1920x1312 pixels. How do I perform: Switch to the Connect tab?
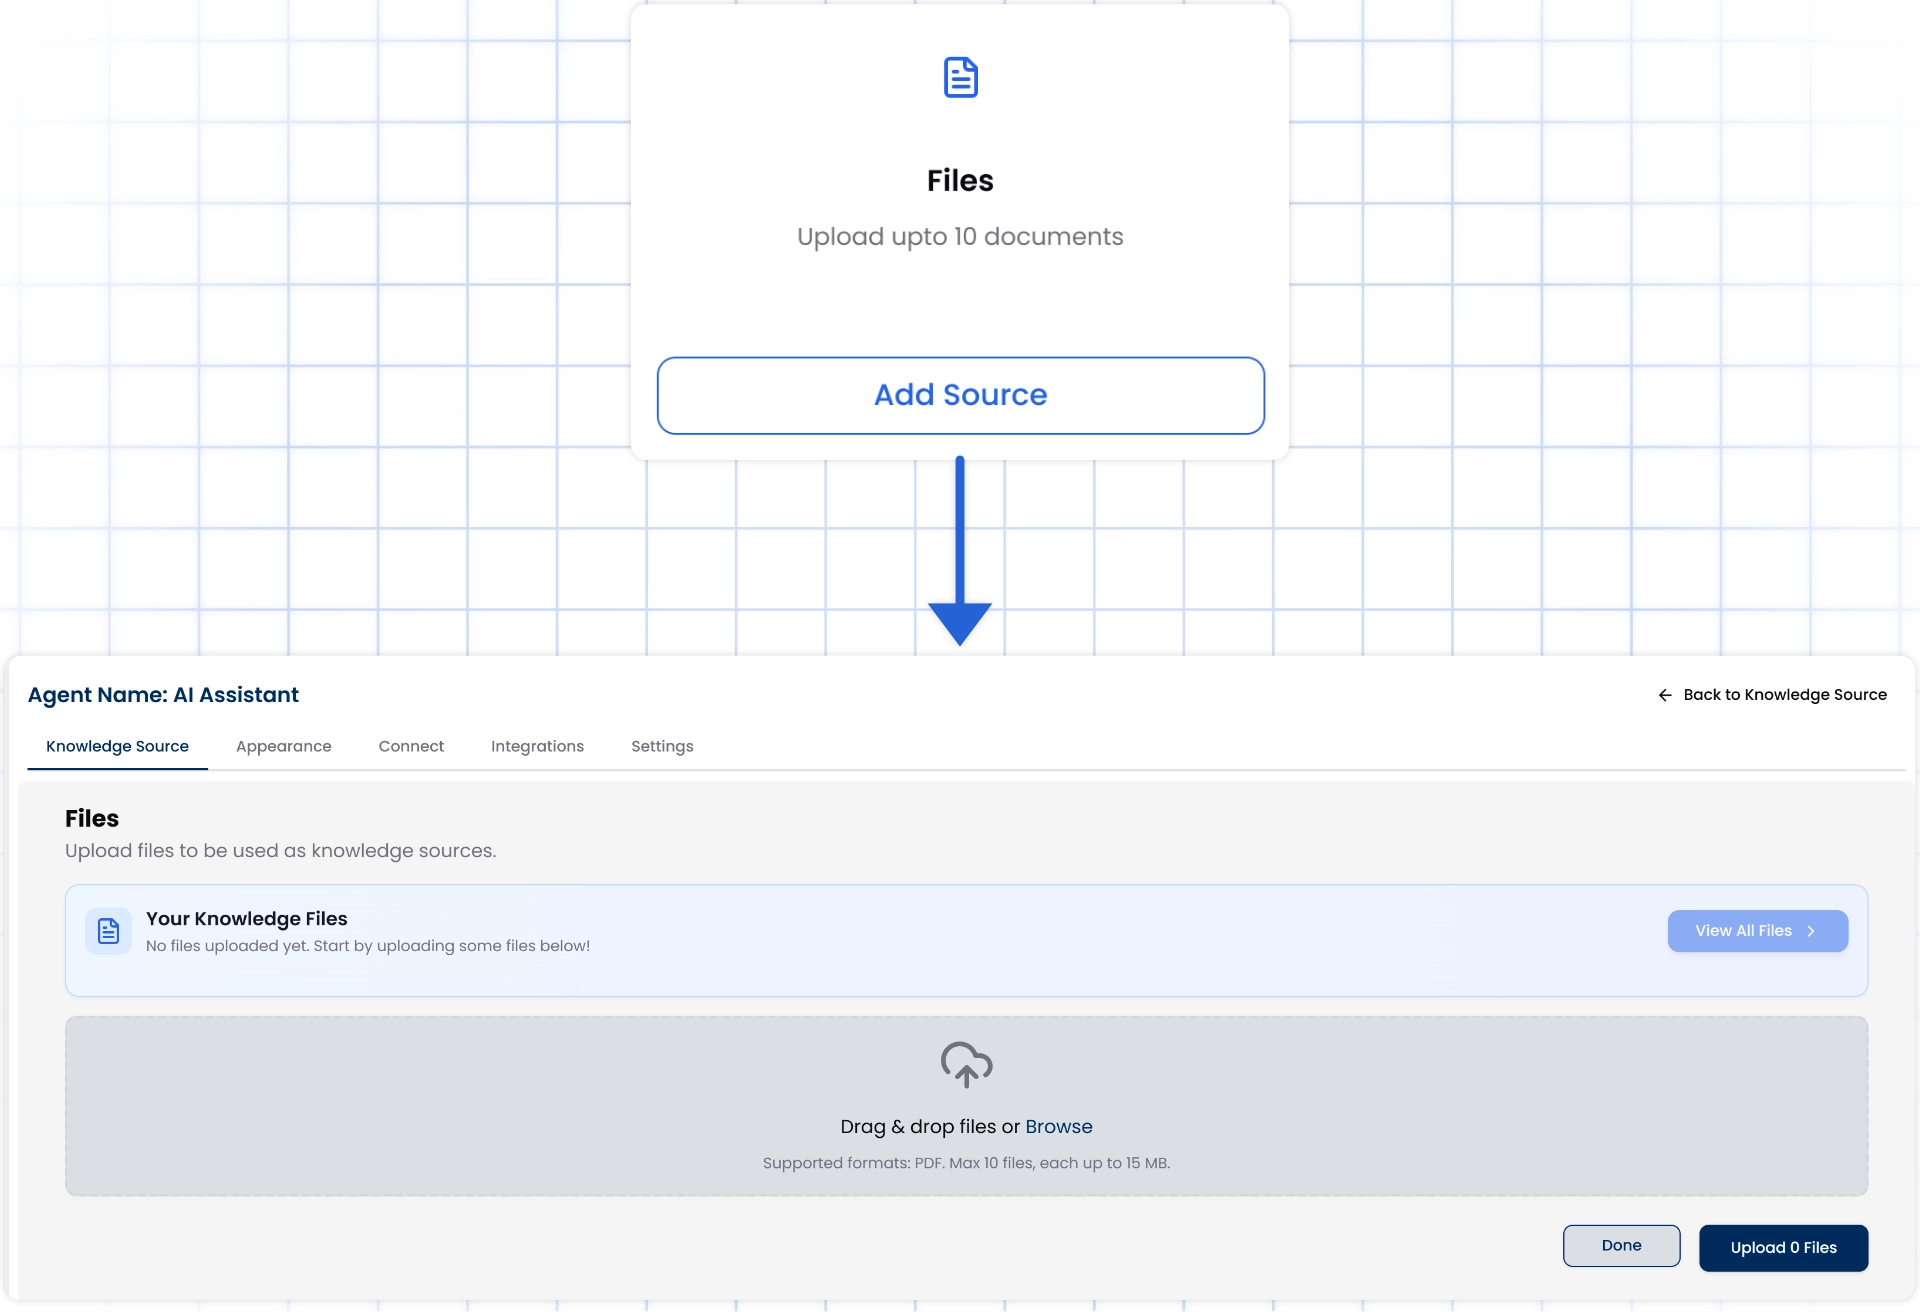[411, 746]
